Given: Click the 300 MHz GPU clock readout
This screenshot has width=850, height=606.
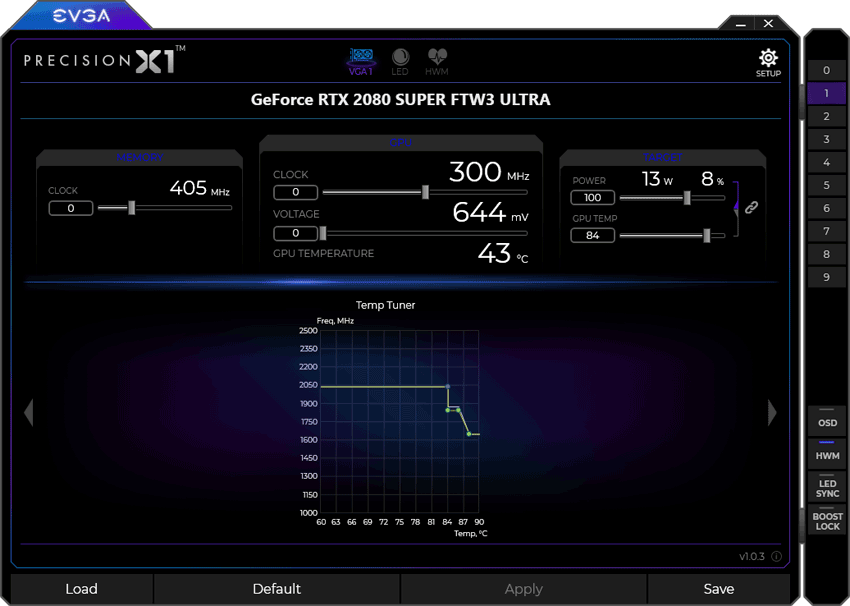Looking at the screenshot, I should (489, 172).
